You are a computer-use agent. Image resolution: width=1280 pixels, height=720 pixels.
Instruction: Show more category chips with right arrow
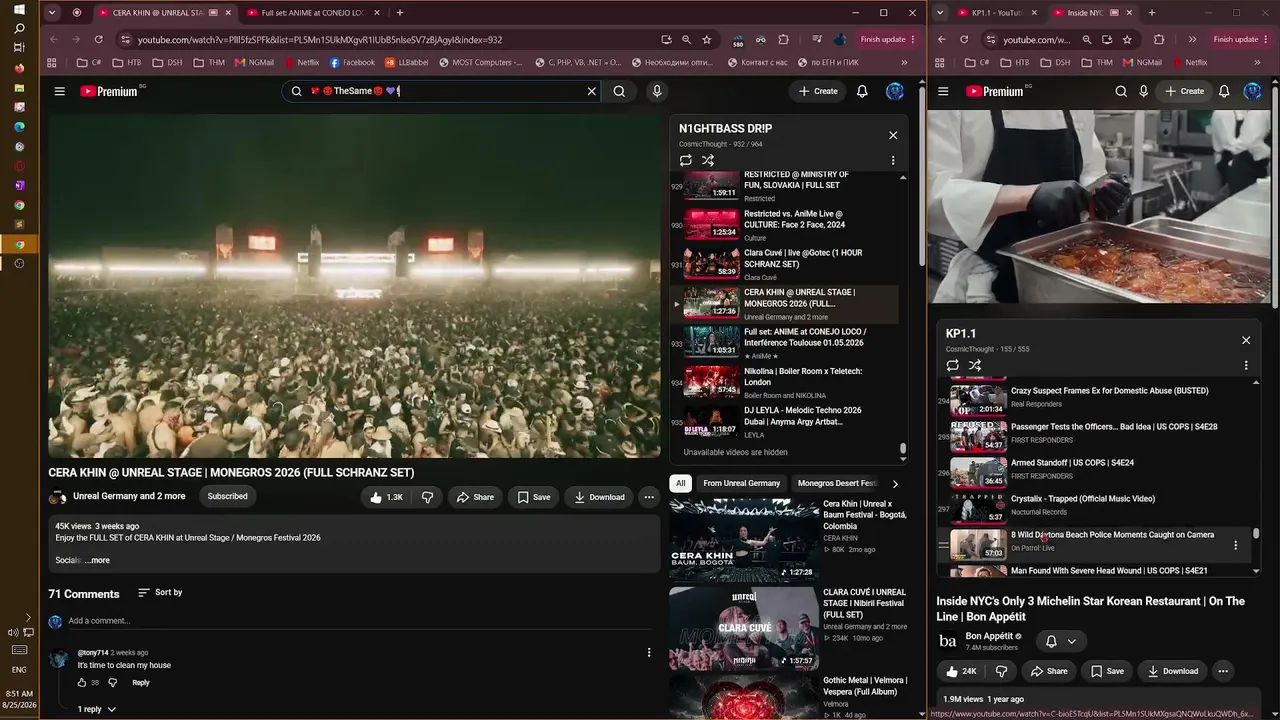coord(895,484)
